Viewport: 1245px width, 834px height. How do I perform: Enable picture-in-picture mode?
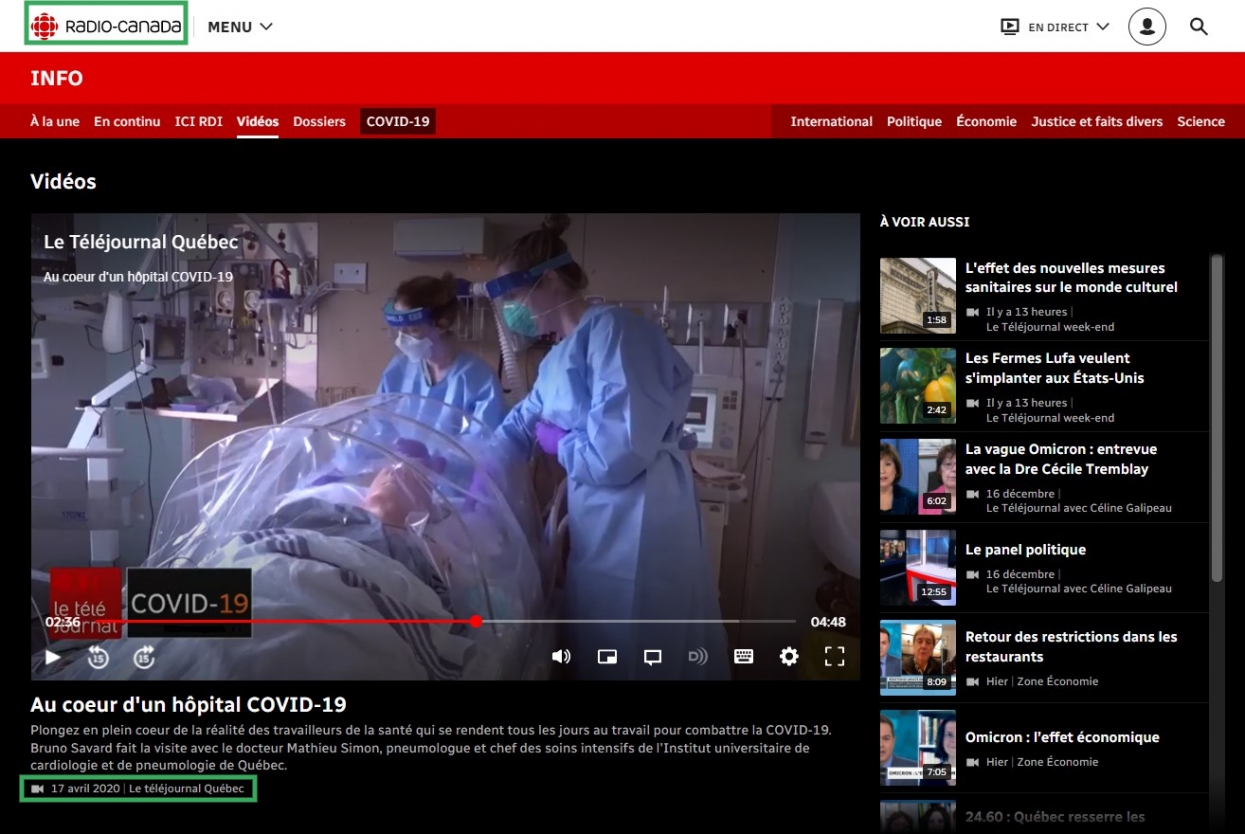point(607,657)
